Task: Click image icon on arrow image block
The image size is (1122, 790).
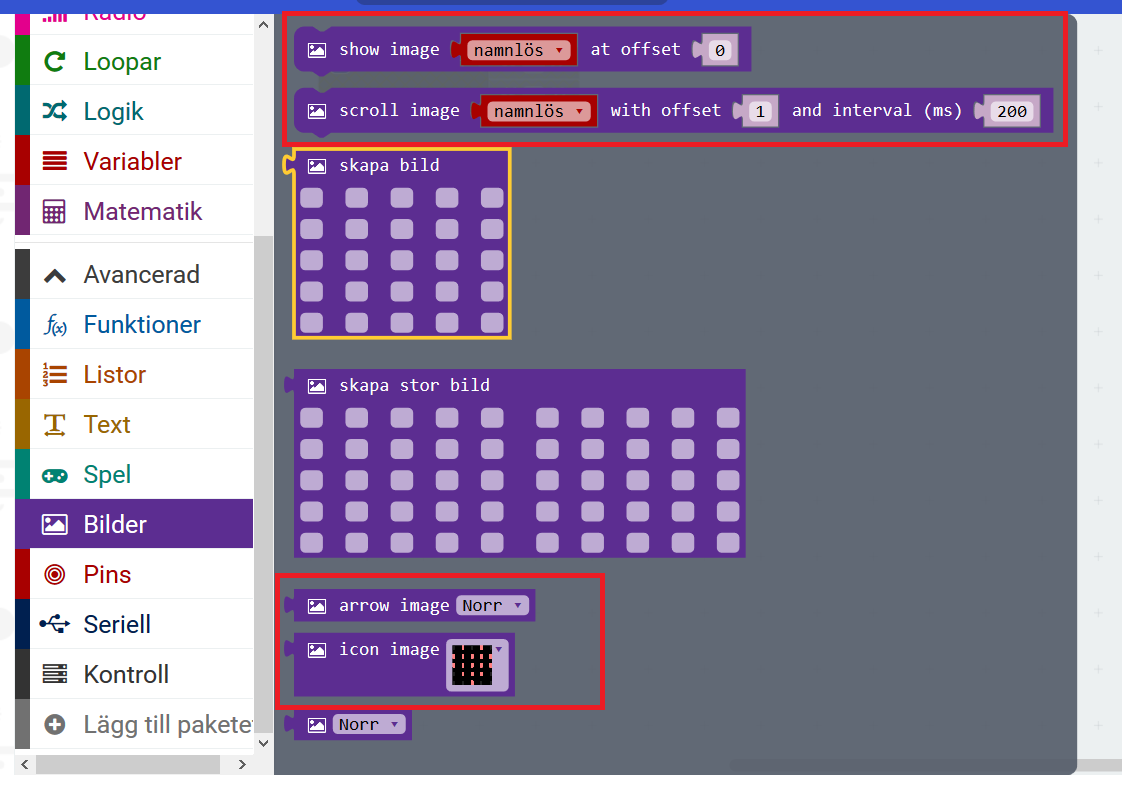Action: click(x=317, y=606)
